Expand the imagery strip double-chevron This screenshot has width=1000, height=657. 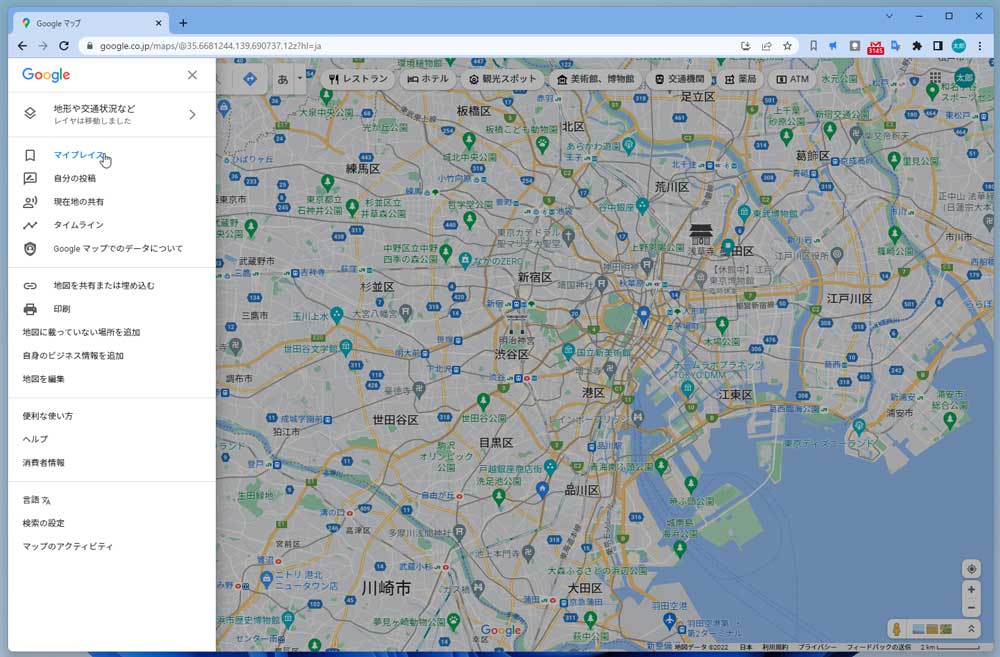tap(971, 629)
